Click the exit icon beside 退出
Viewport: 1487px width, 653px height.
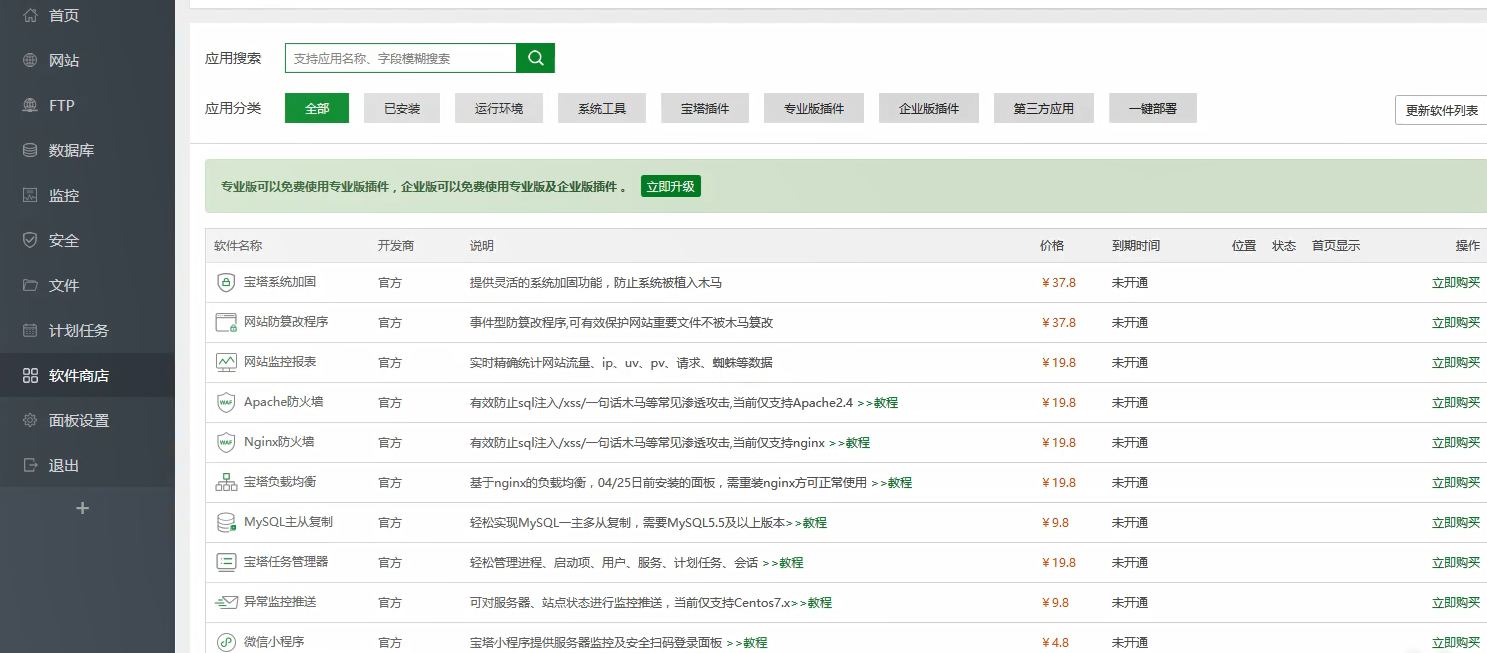click(30, 465)
